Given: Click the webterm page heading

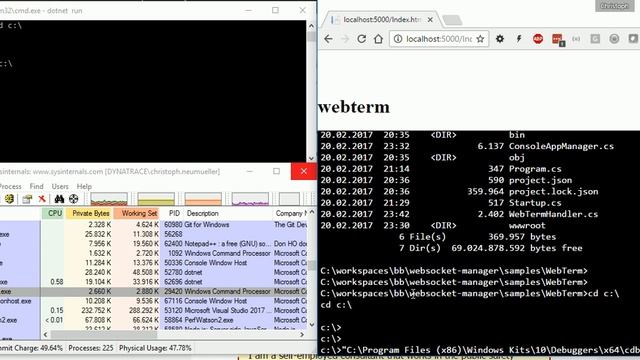Looking at the screenshot, I should 354,107.
